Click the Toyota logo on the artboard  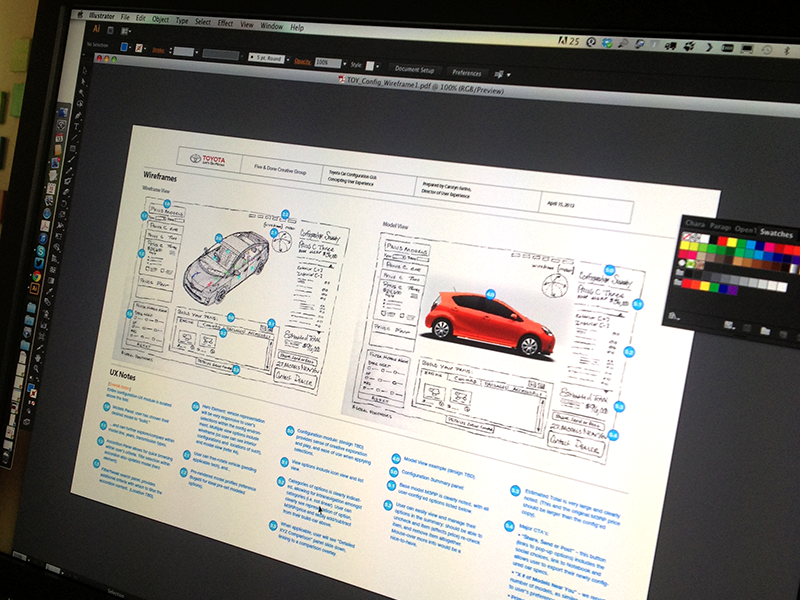point(208,160)
